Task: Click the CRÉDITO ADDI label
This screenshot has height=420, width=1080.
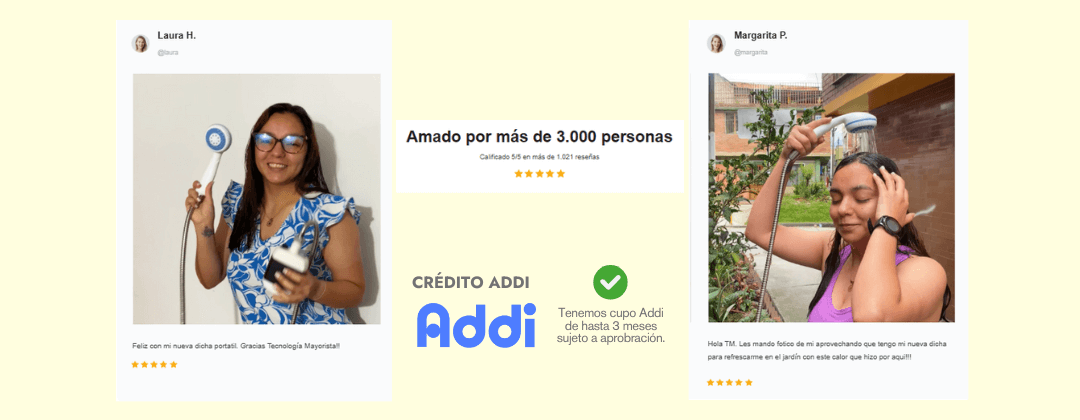Action: pos(471,282)
